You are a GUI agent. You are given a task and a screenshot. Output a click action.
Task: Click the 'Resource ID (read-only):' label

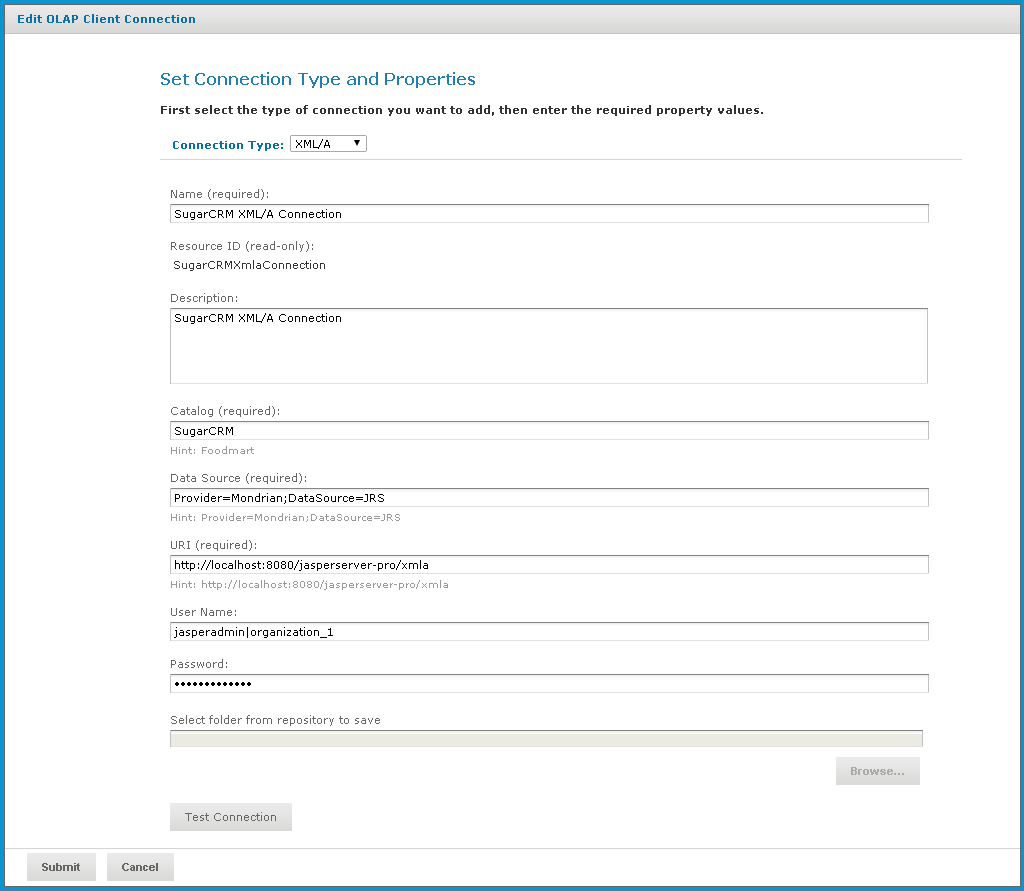242,246
